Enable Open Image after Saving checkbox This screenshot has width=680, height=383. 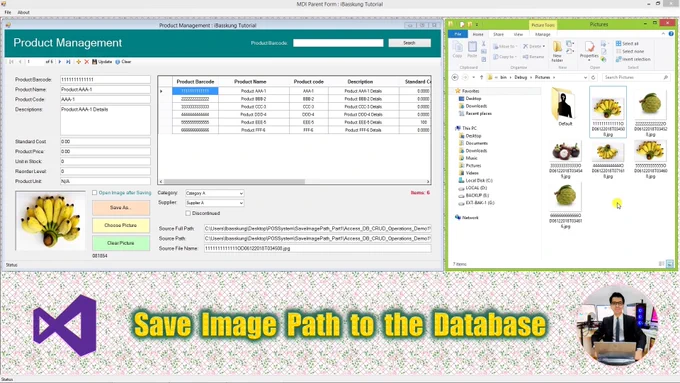pos(95,193)
